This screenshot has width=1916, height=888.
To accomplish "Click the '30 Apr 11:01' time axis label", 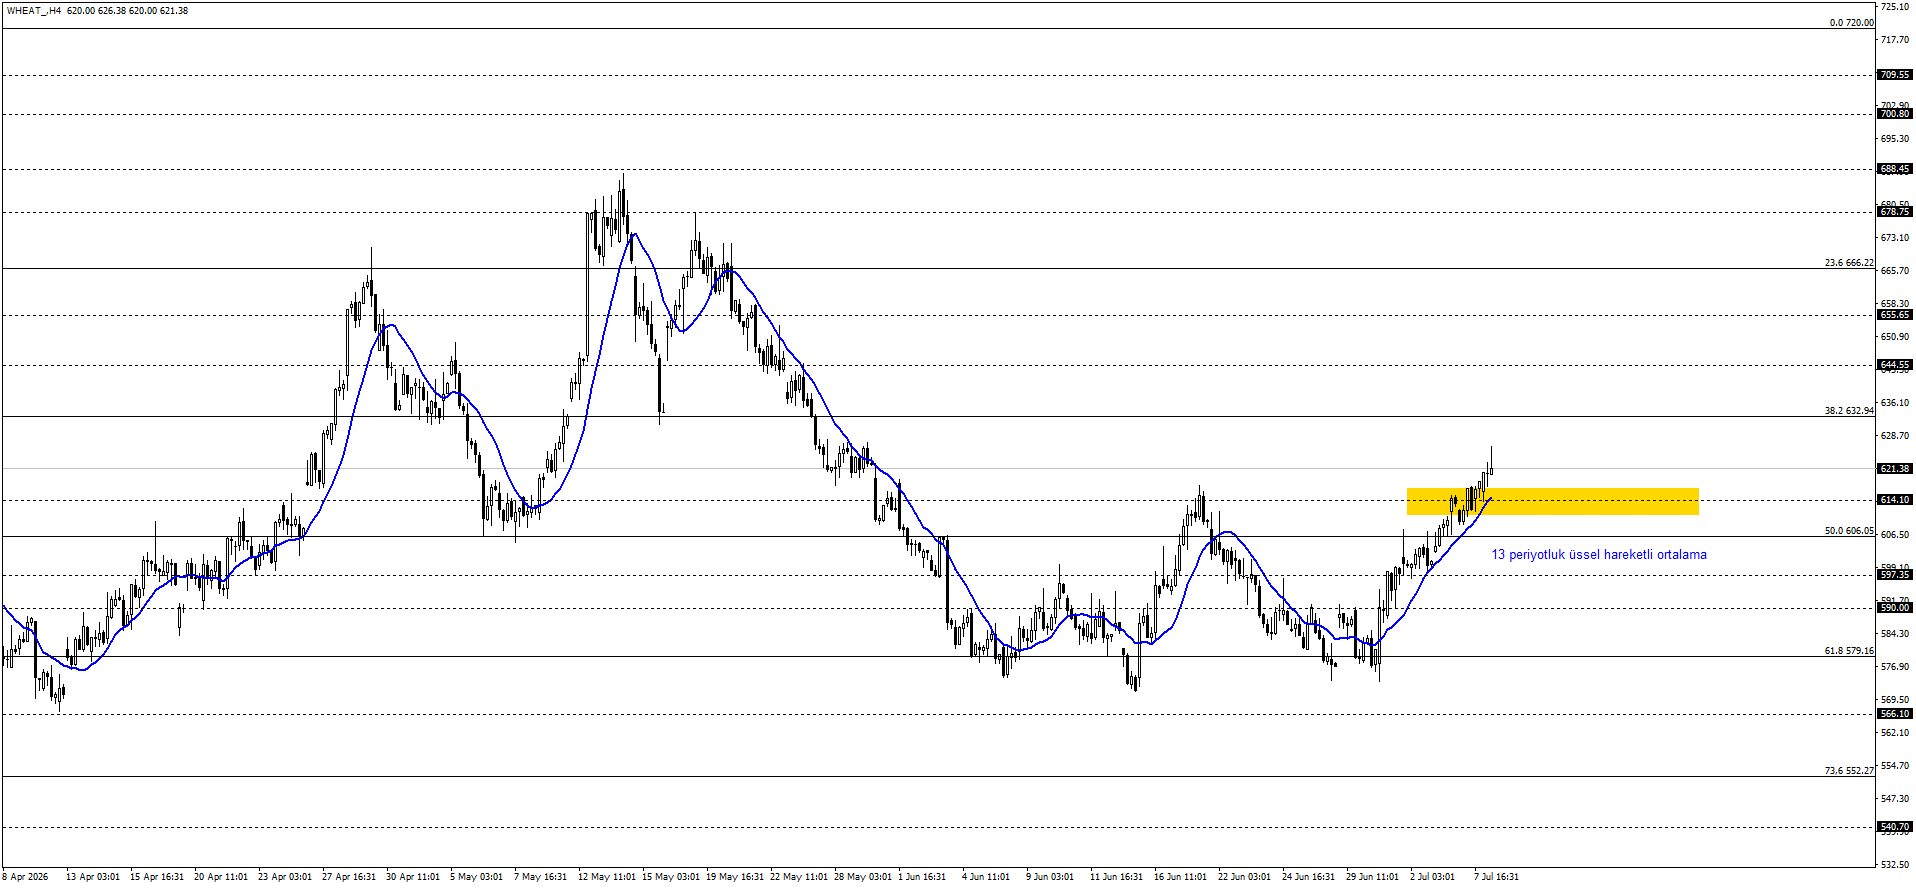I will (413, 877).
